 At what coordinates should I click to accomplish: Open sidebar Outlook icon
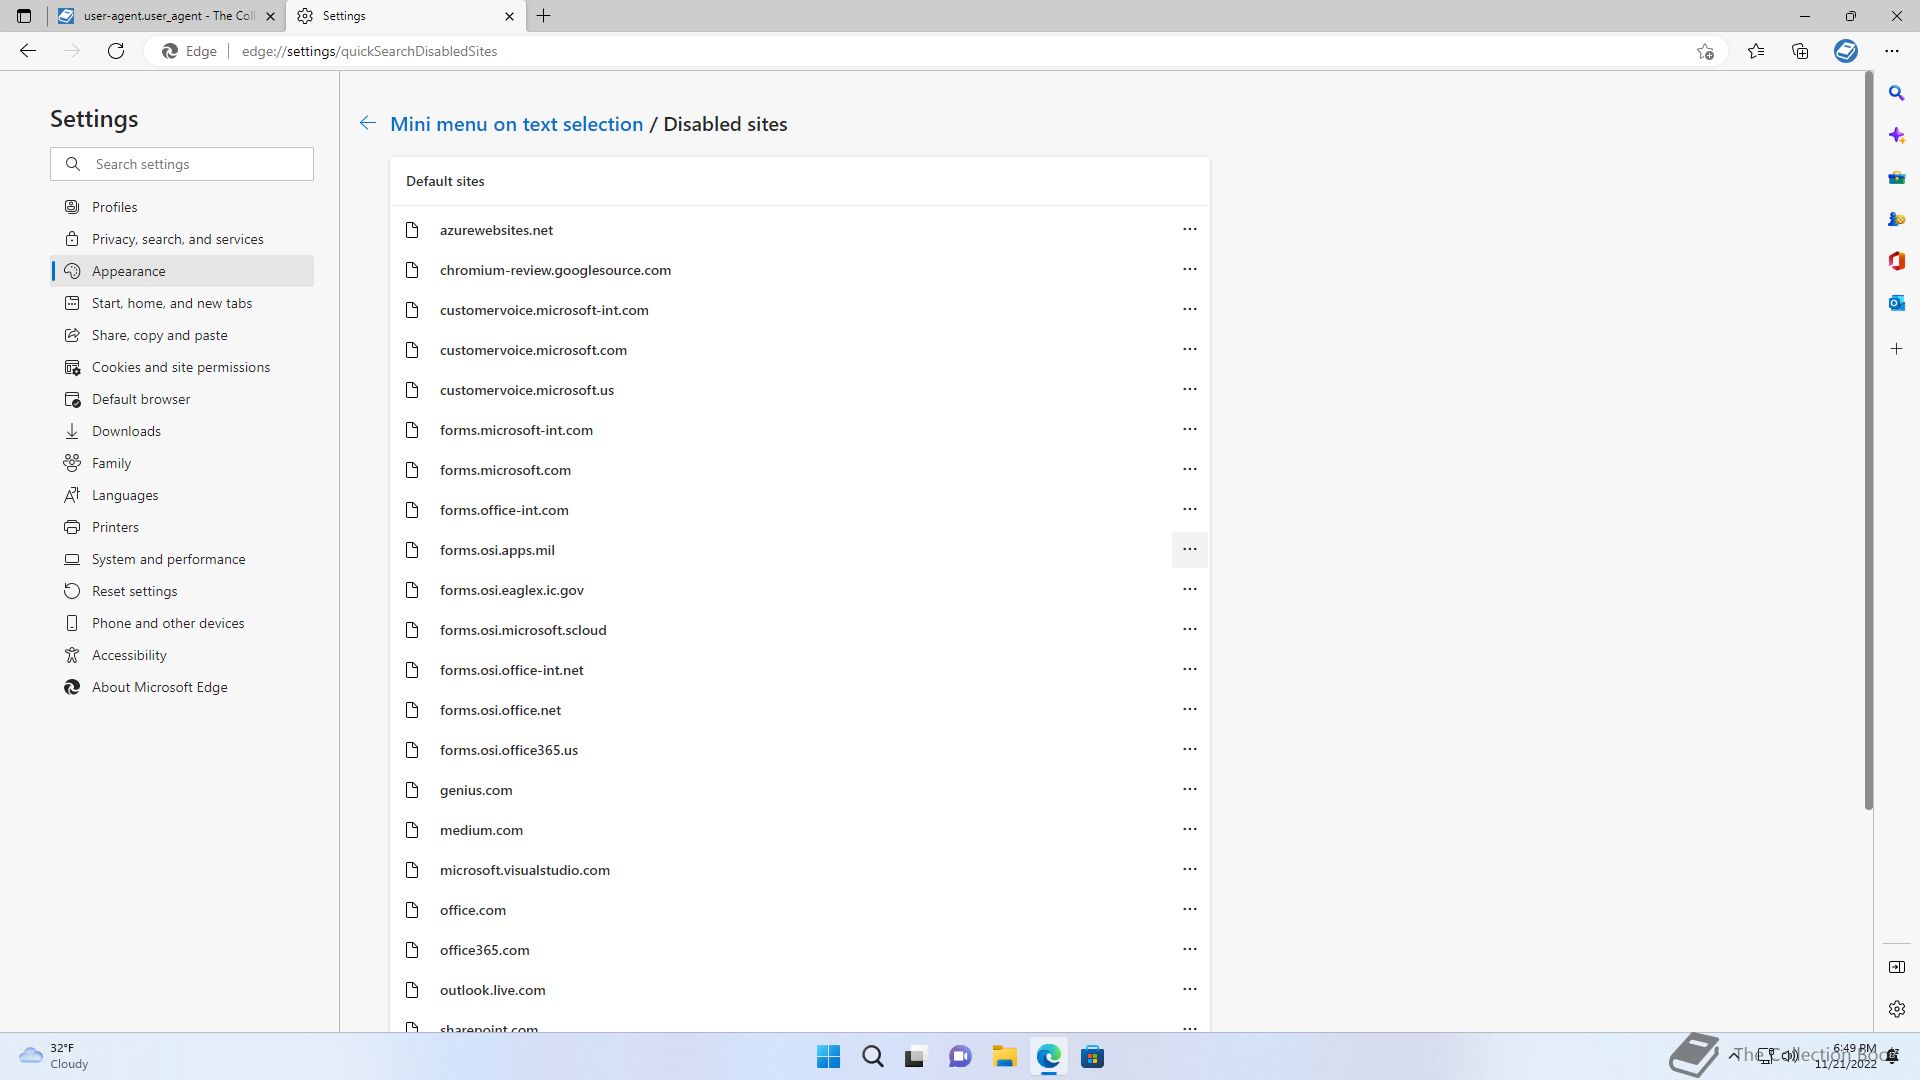tap(1897, 303)
